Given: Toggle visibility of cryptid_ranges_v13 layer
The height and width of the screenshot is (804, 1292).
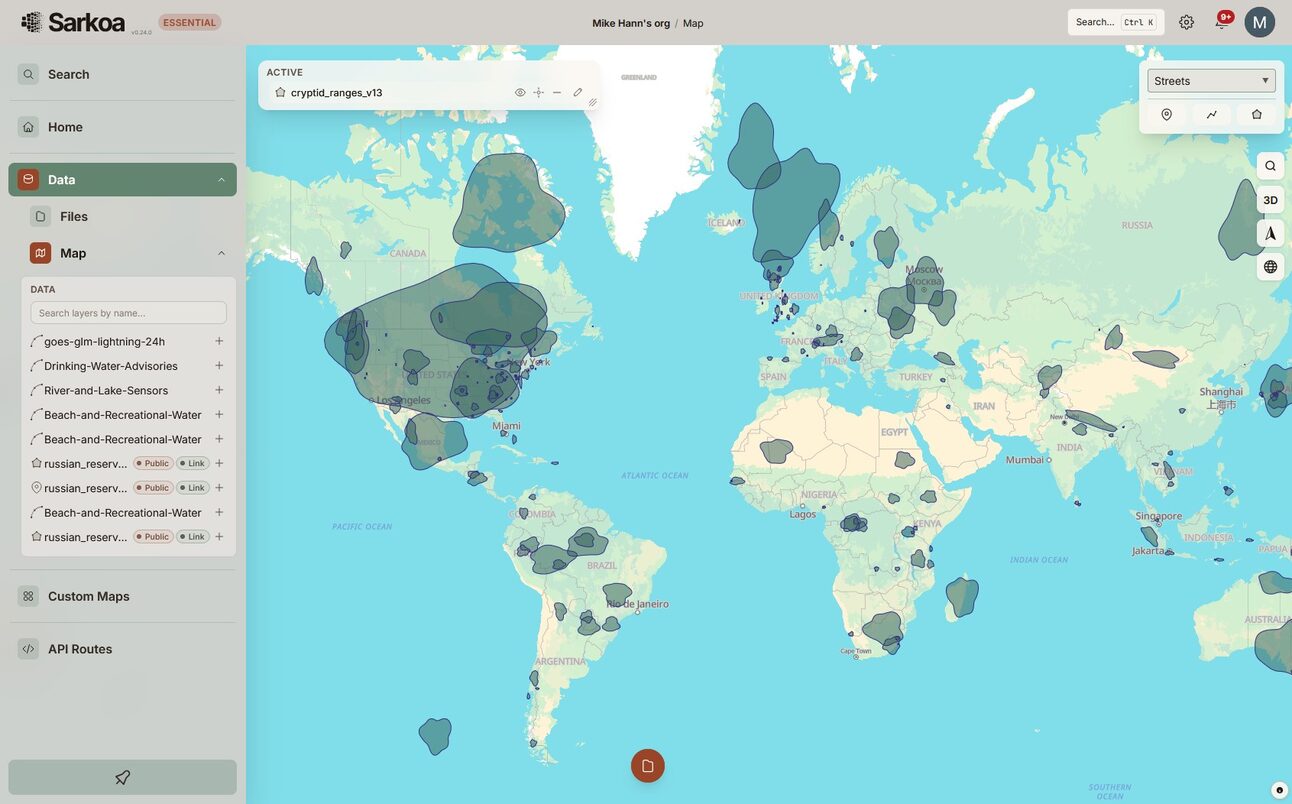Looking at the screenshot, I should pyautogui.click(x=520, y=93).
